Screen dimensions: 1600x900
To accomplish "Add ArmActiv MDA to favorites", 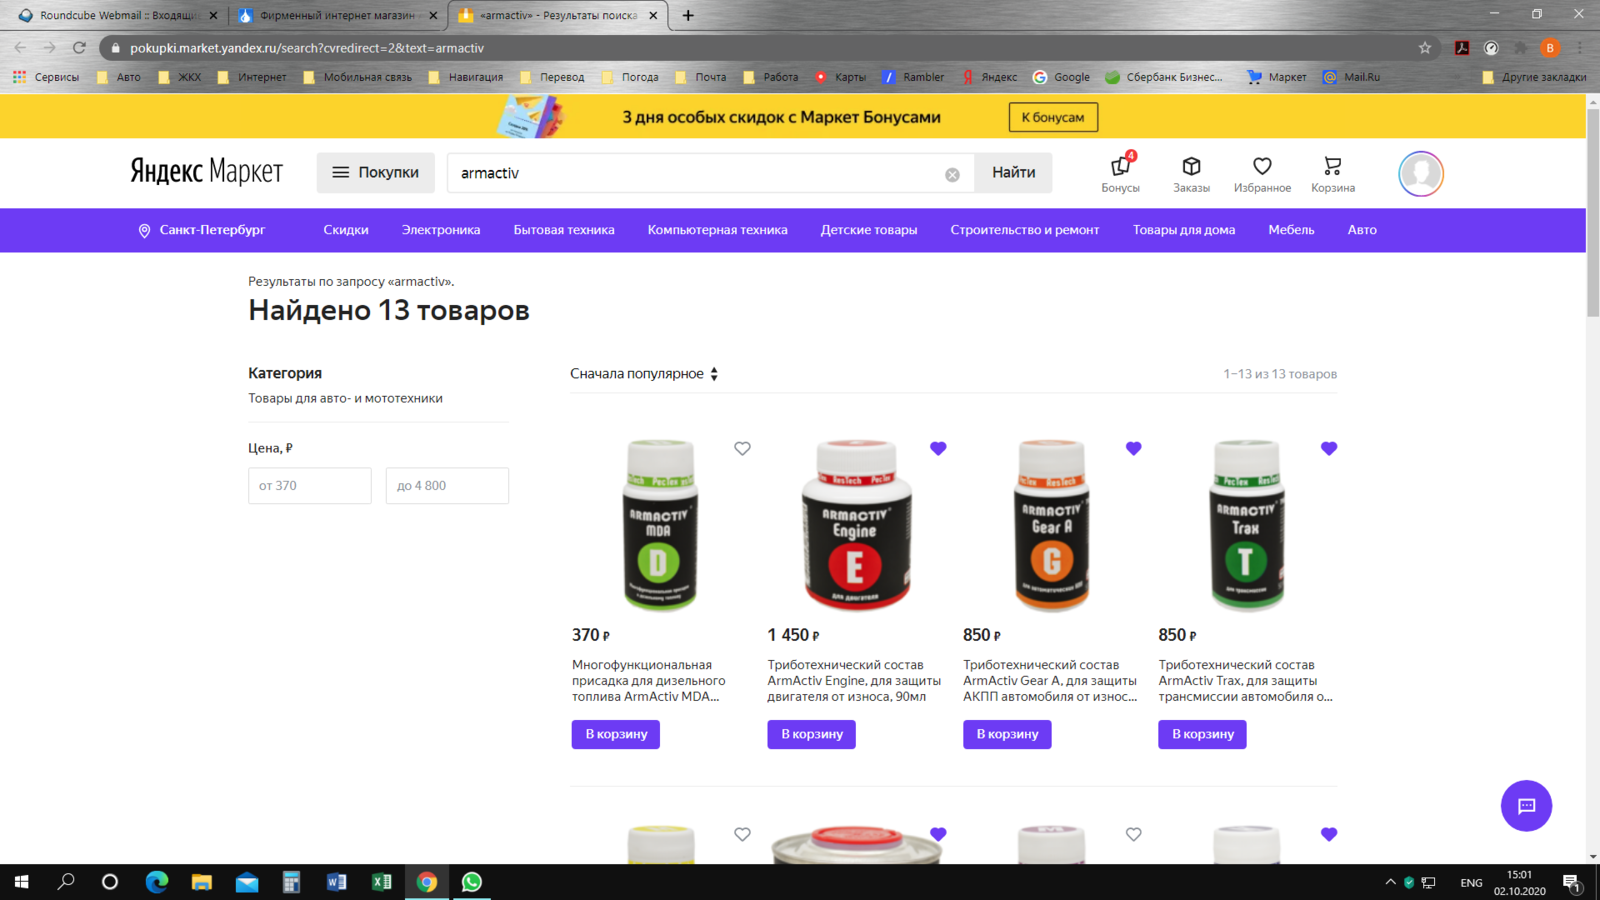I will (742, 449).
